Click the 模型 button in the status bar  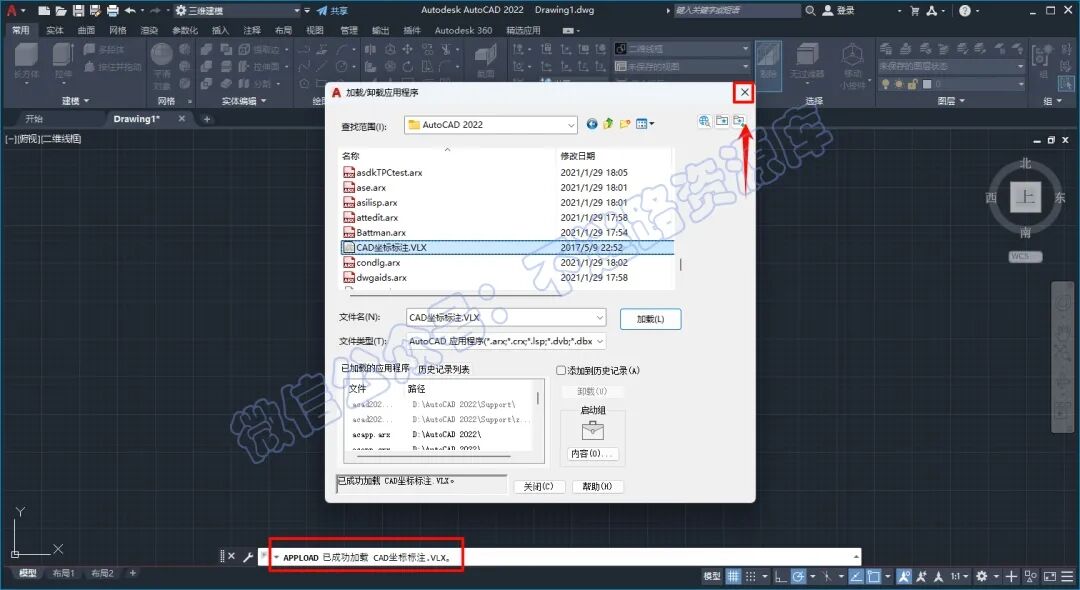point(712,576)
